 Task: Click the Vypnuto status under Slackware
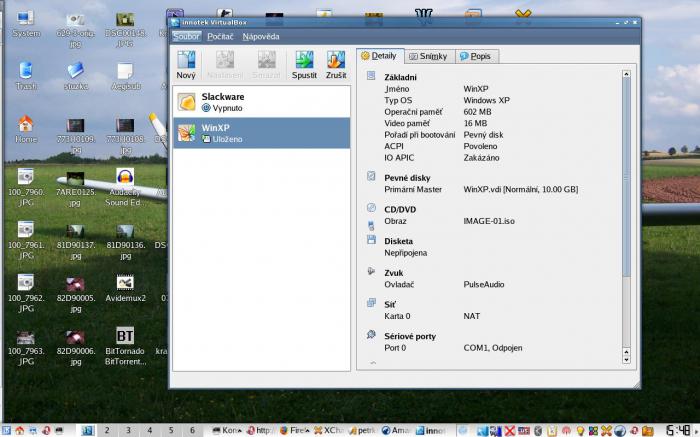(222, 108)
